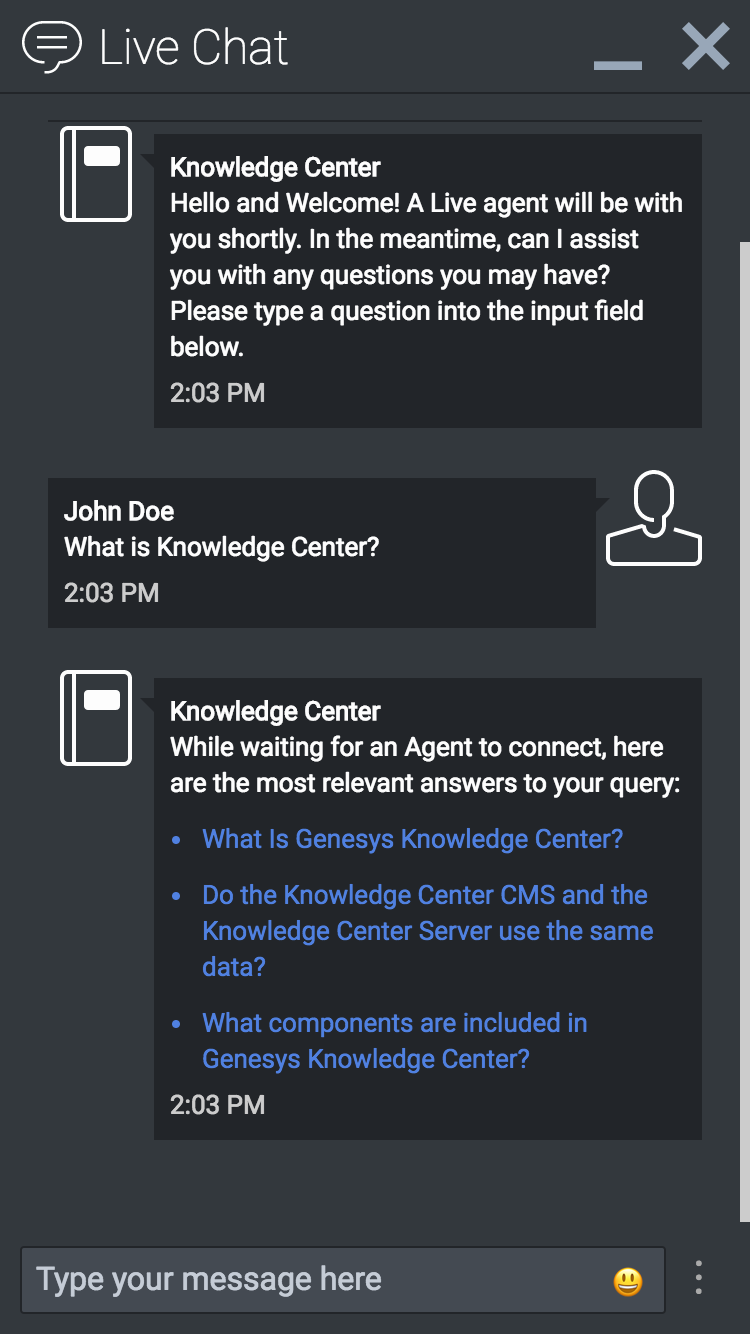Viewport: 750px width, 1334px height.
Task: Select John Doe's "What is Knowledge Center?" message
Action: pyautogui.click(x=222, y=547)
